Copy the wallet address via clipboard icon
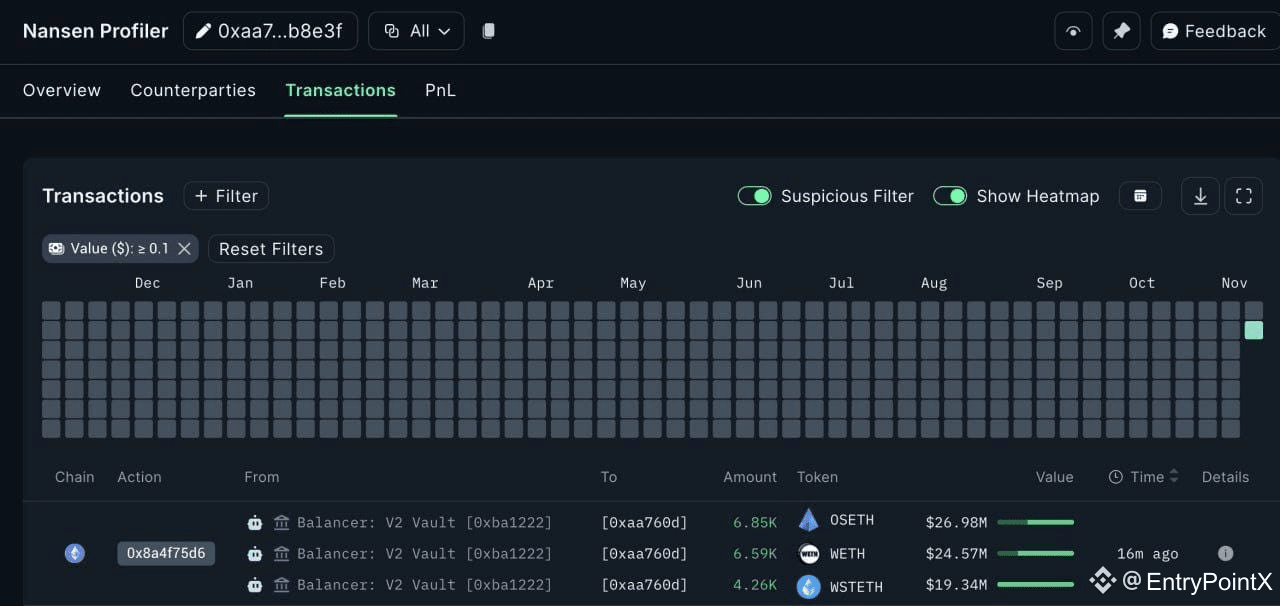The width and height of the screenshot is (1280, 606). (488, 31)
